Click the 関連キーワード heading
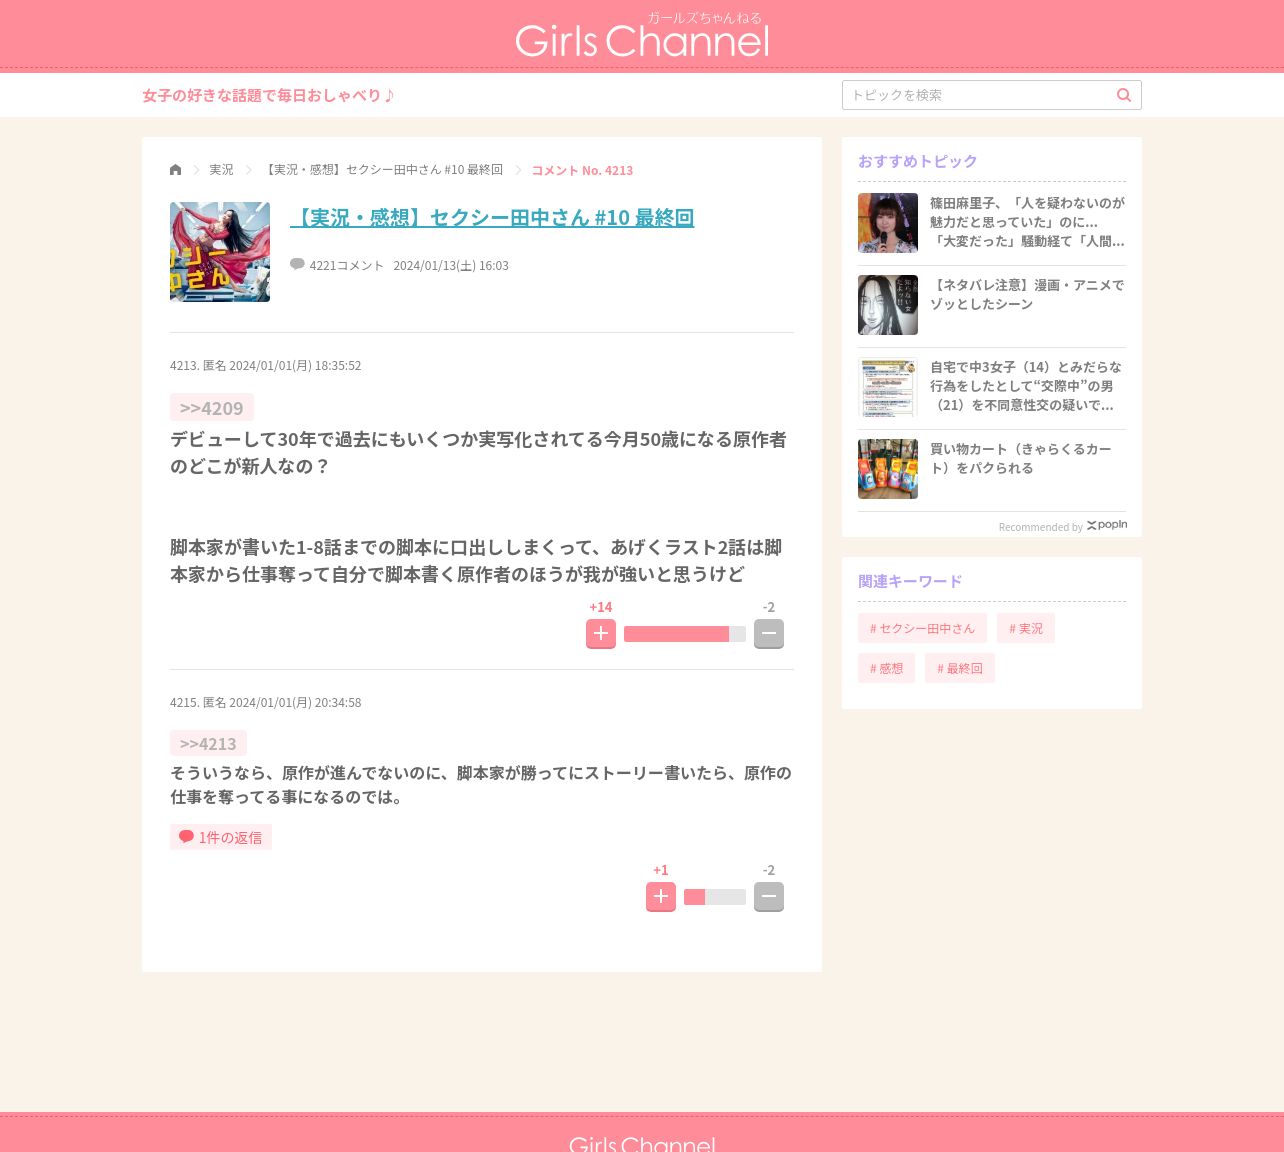1284x1152 pixels. pyautogui.click(x=910, y=581)
